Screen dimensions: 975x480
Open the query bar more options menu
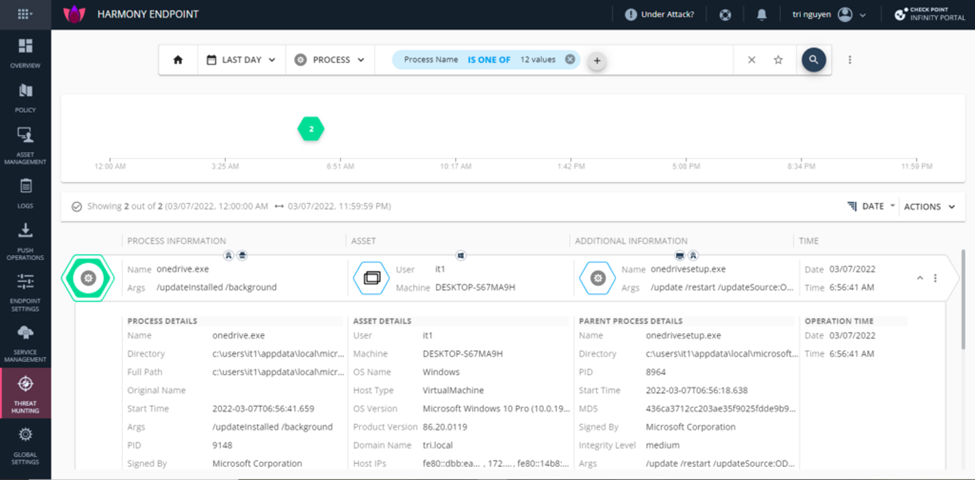point(850,60)
